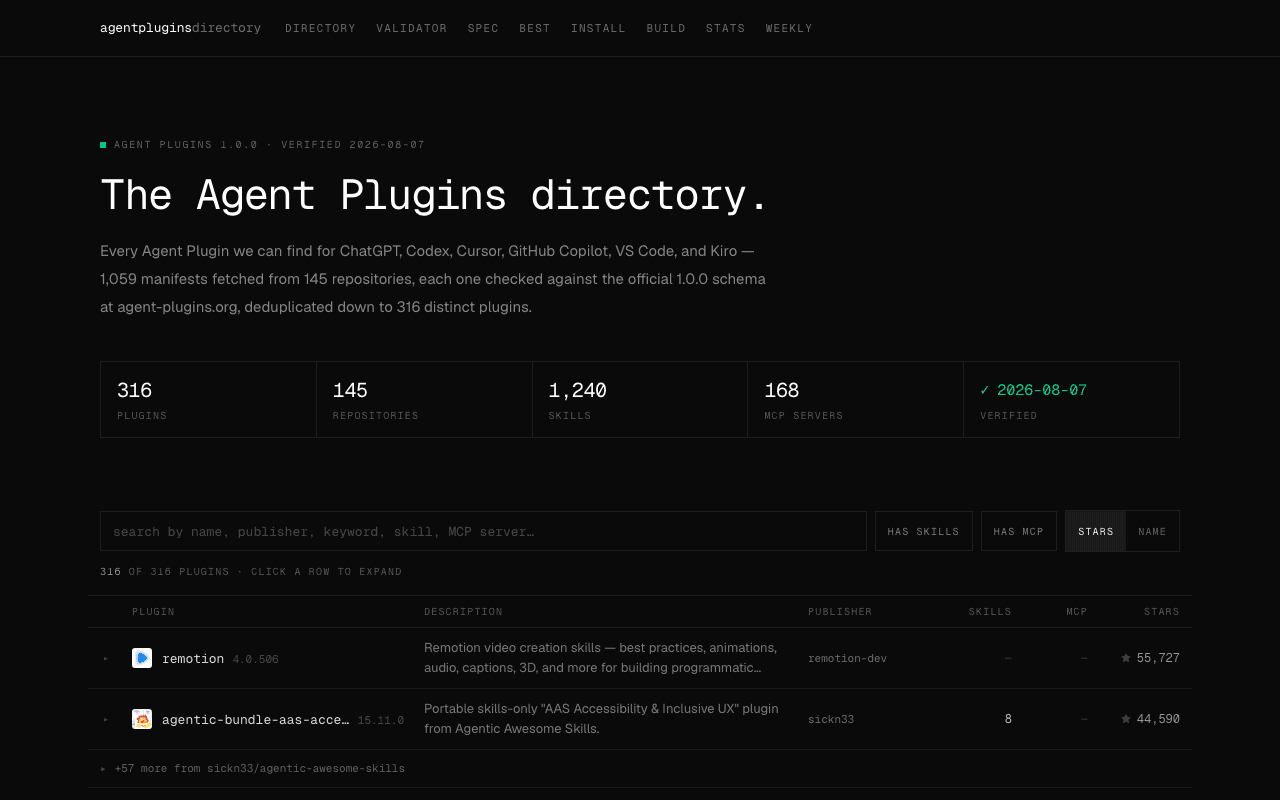The height and width of the screenshot is (800, 1280).
Task: Sort plugins by NAME
Action: pos(1152,531)
